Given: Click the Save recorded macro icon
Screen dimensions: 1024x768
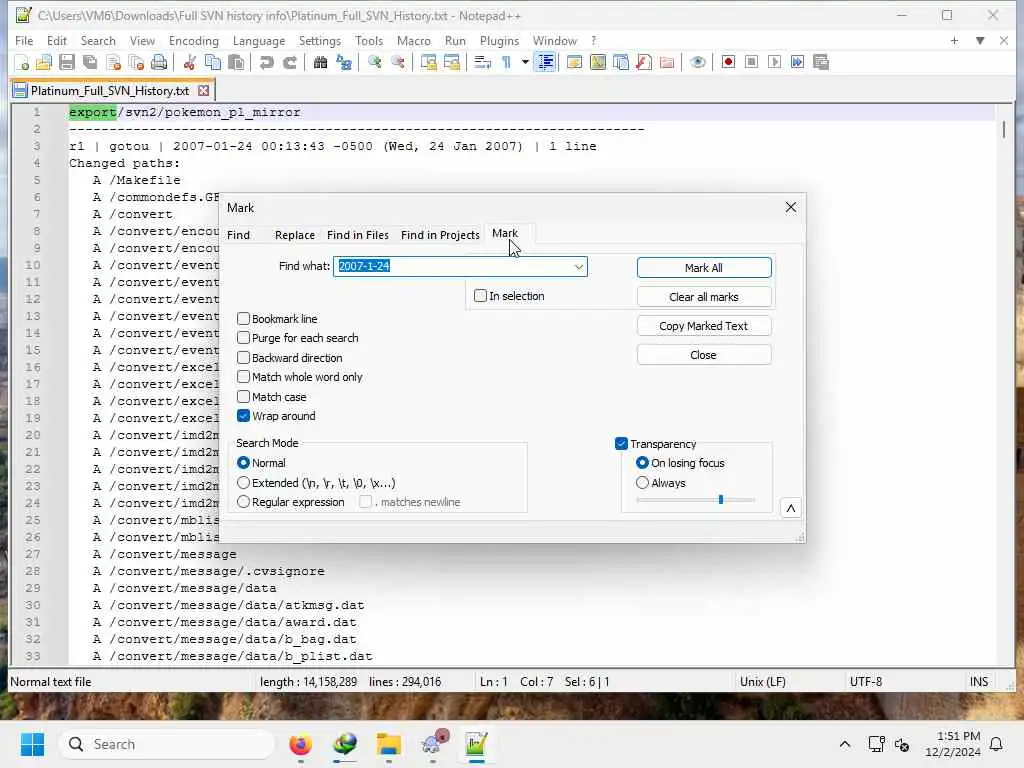Looking at the screenshot, I should [x=821, y=63].
